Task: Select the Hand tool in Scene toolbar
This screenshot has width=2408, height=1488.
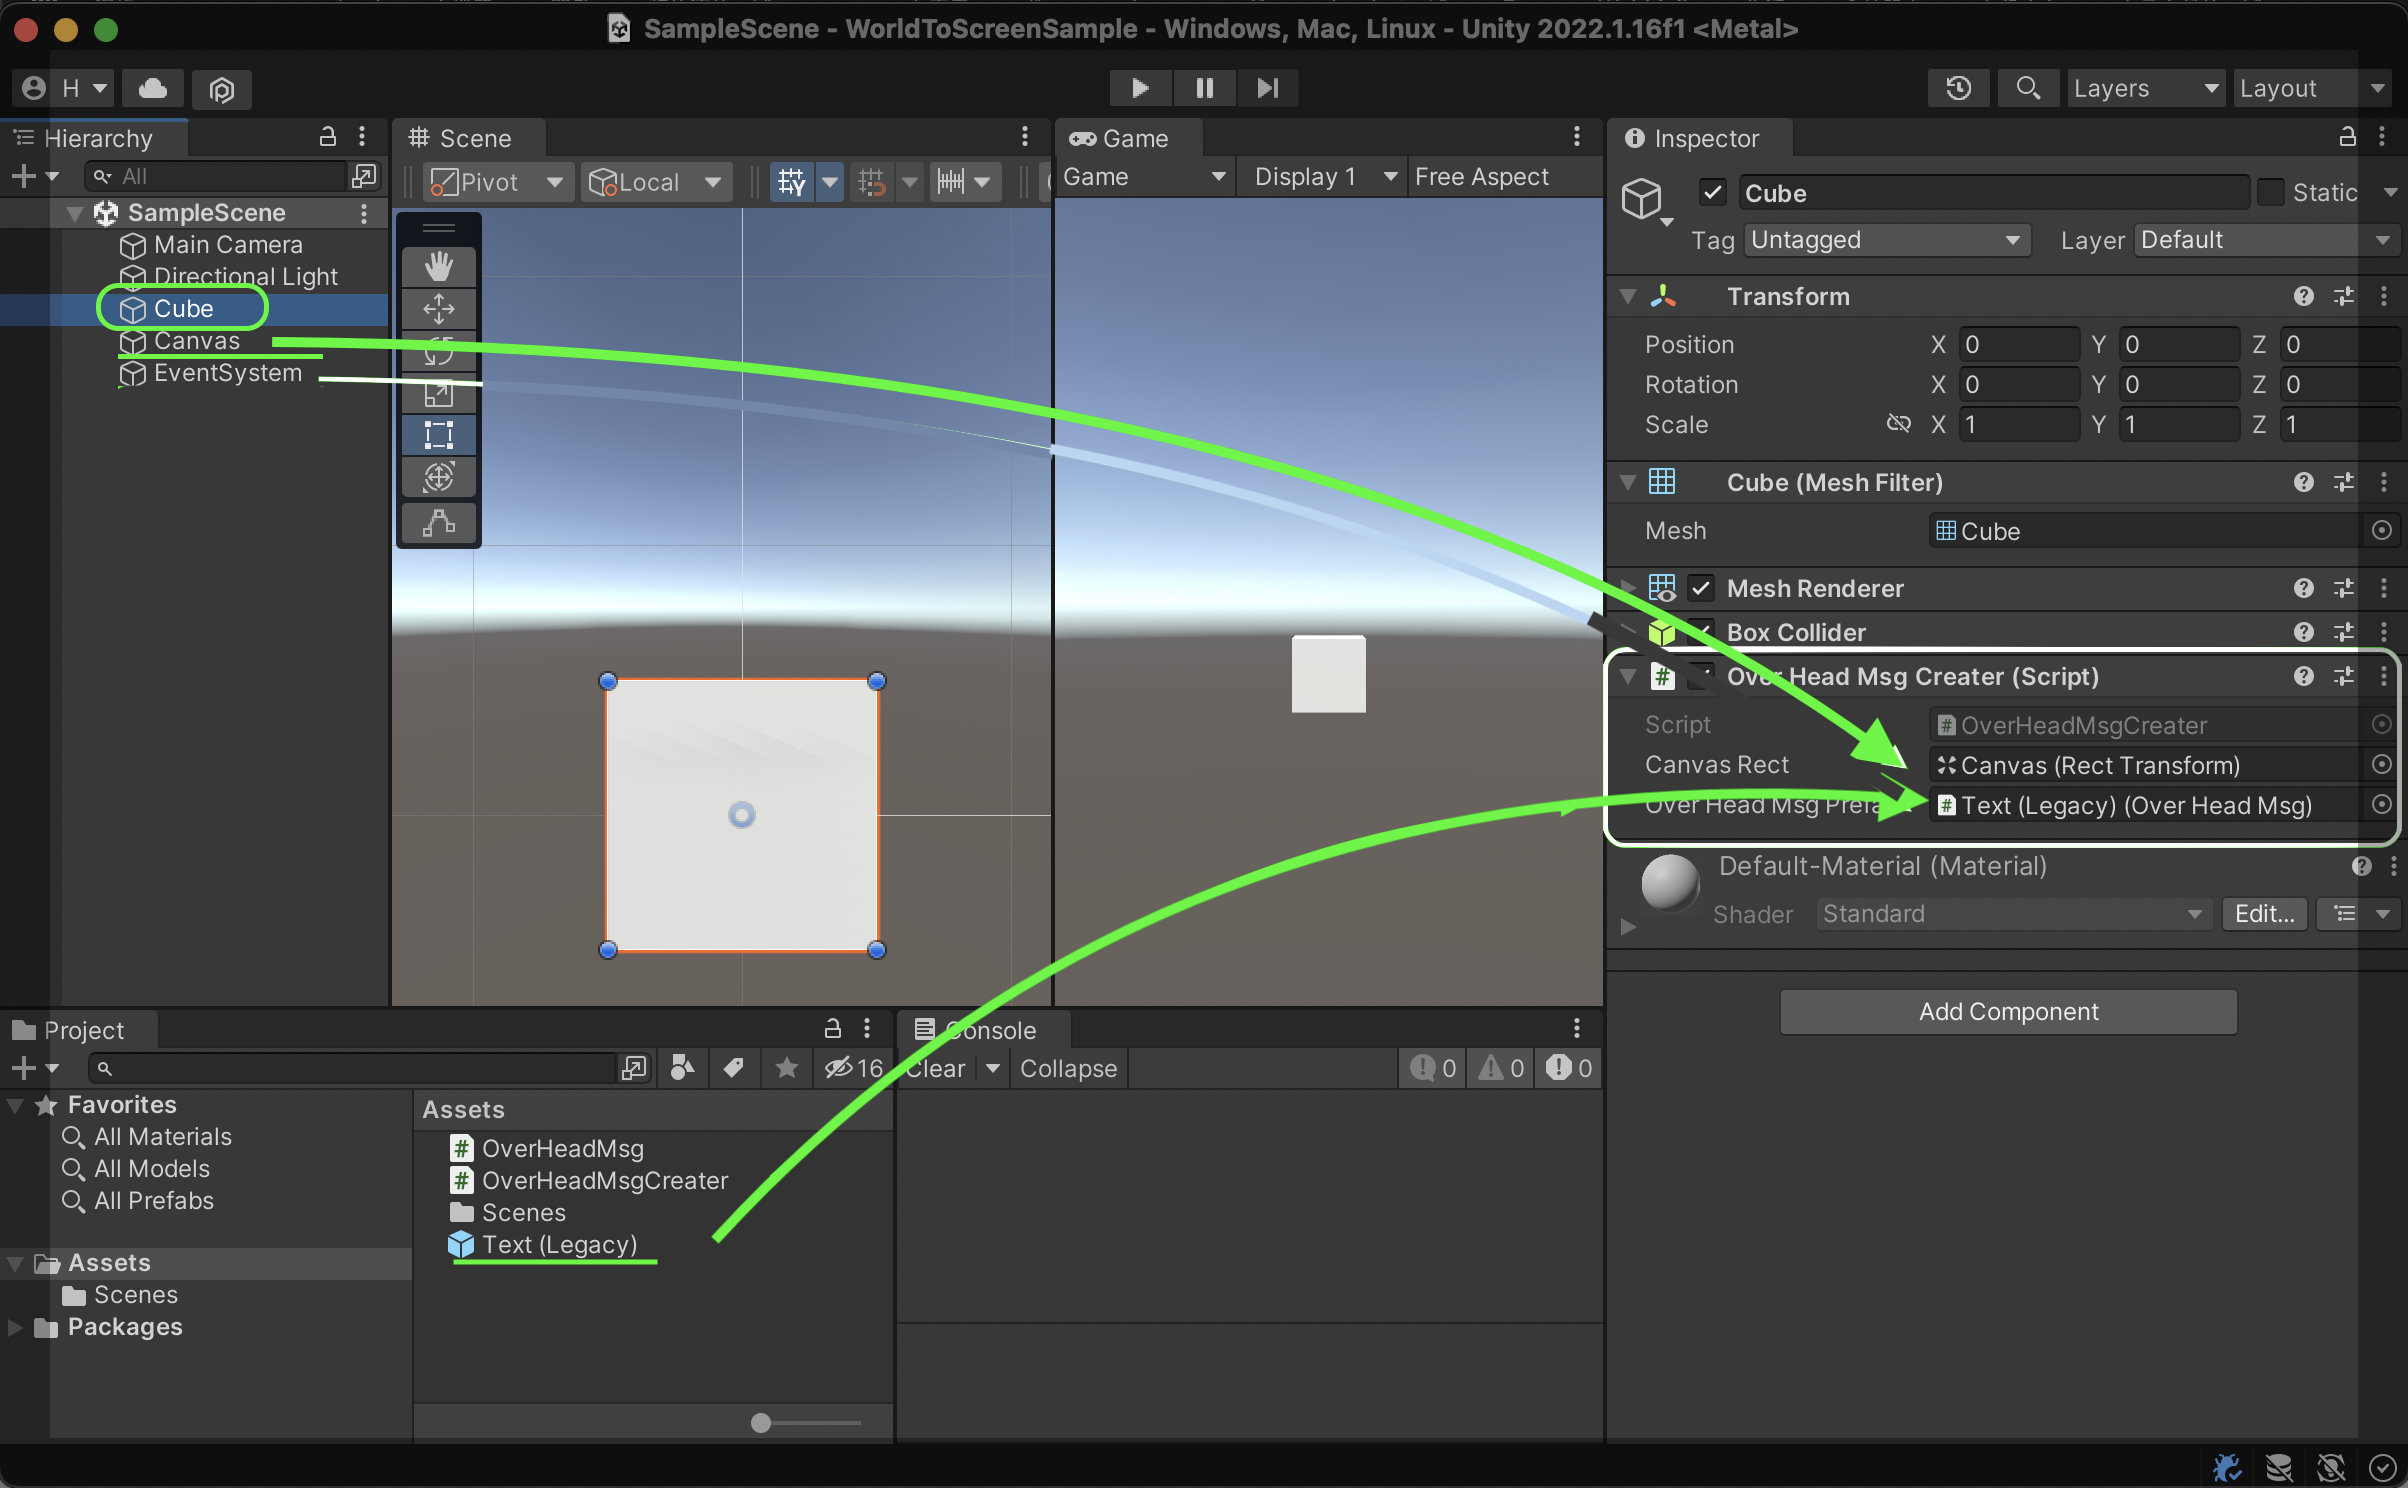Action: [439, 266]
